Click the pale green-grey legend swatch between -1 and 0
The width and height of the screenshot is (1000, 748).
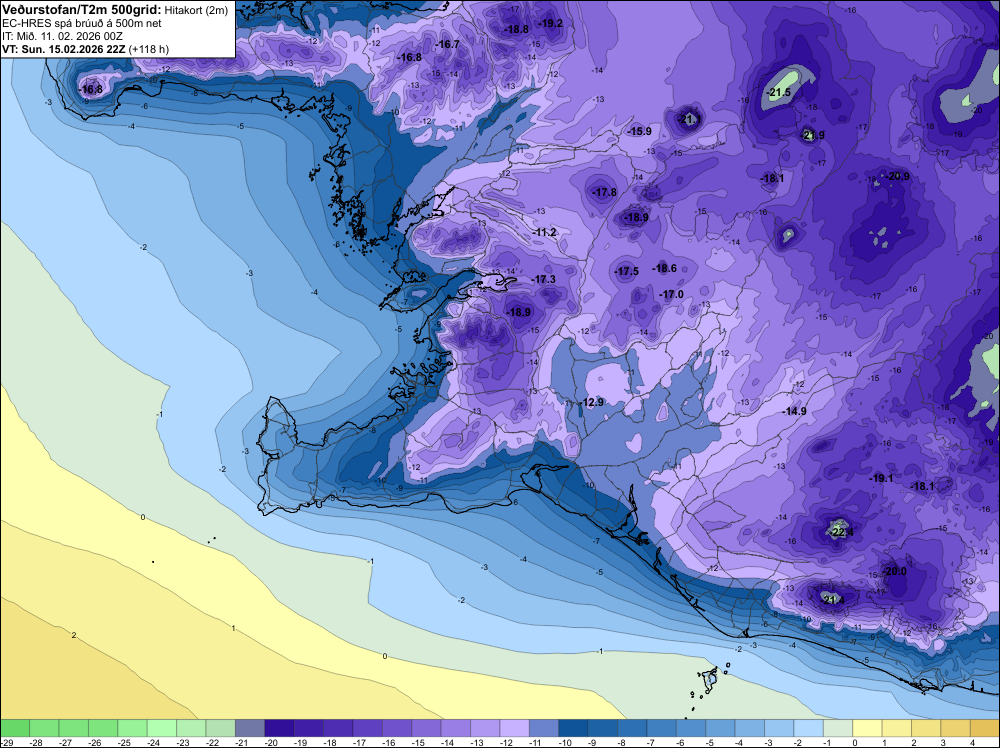point(838,728)
